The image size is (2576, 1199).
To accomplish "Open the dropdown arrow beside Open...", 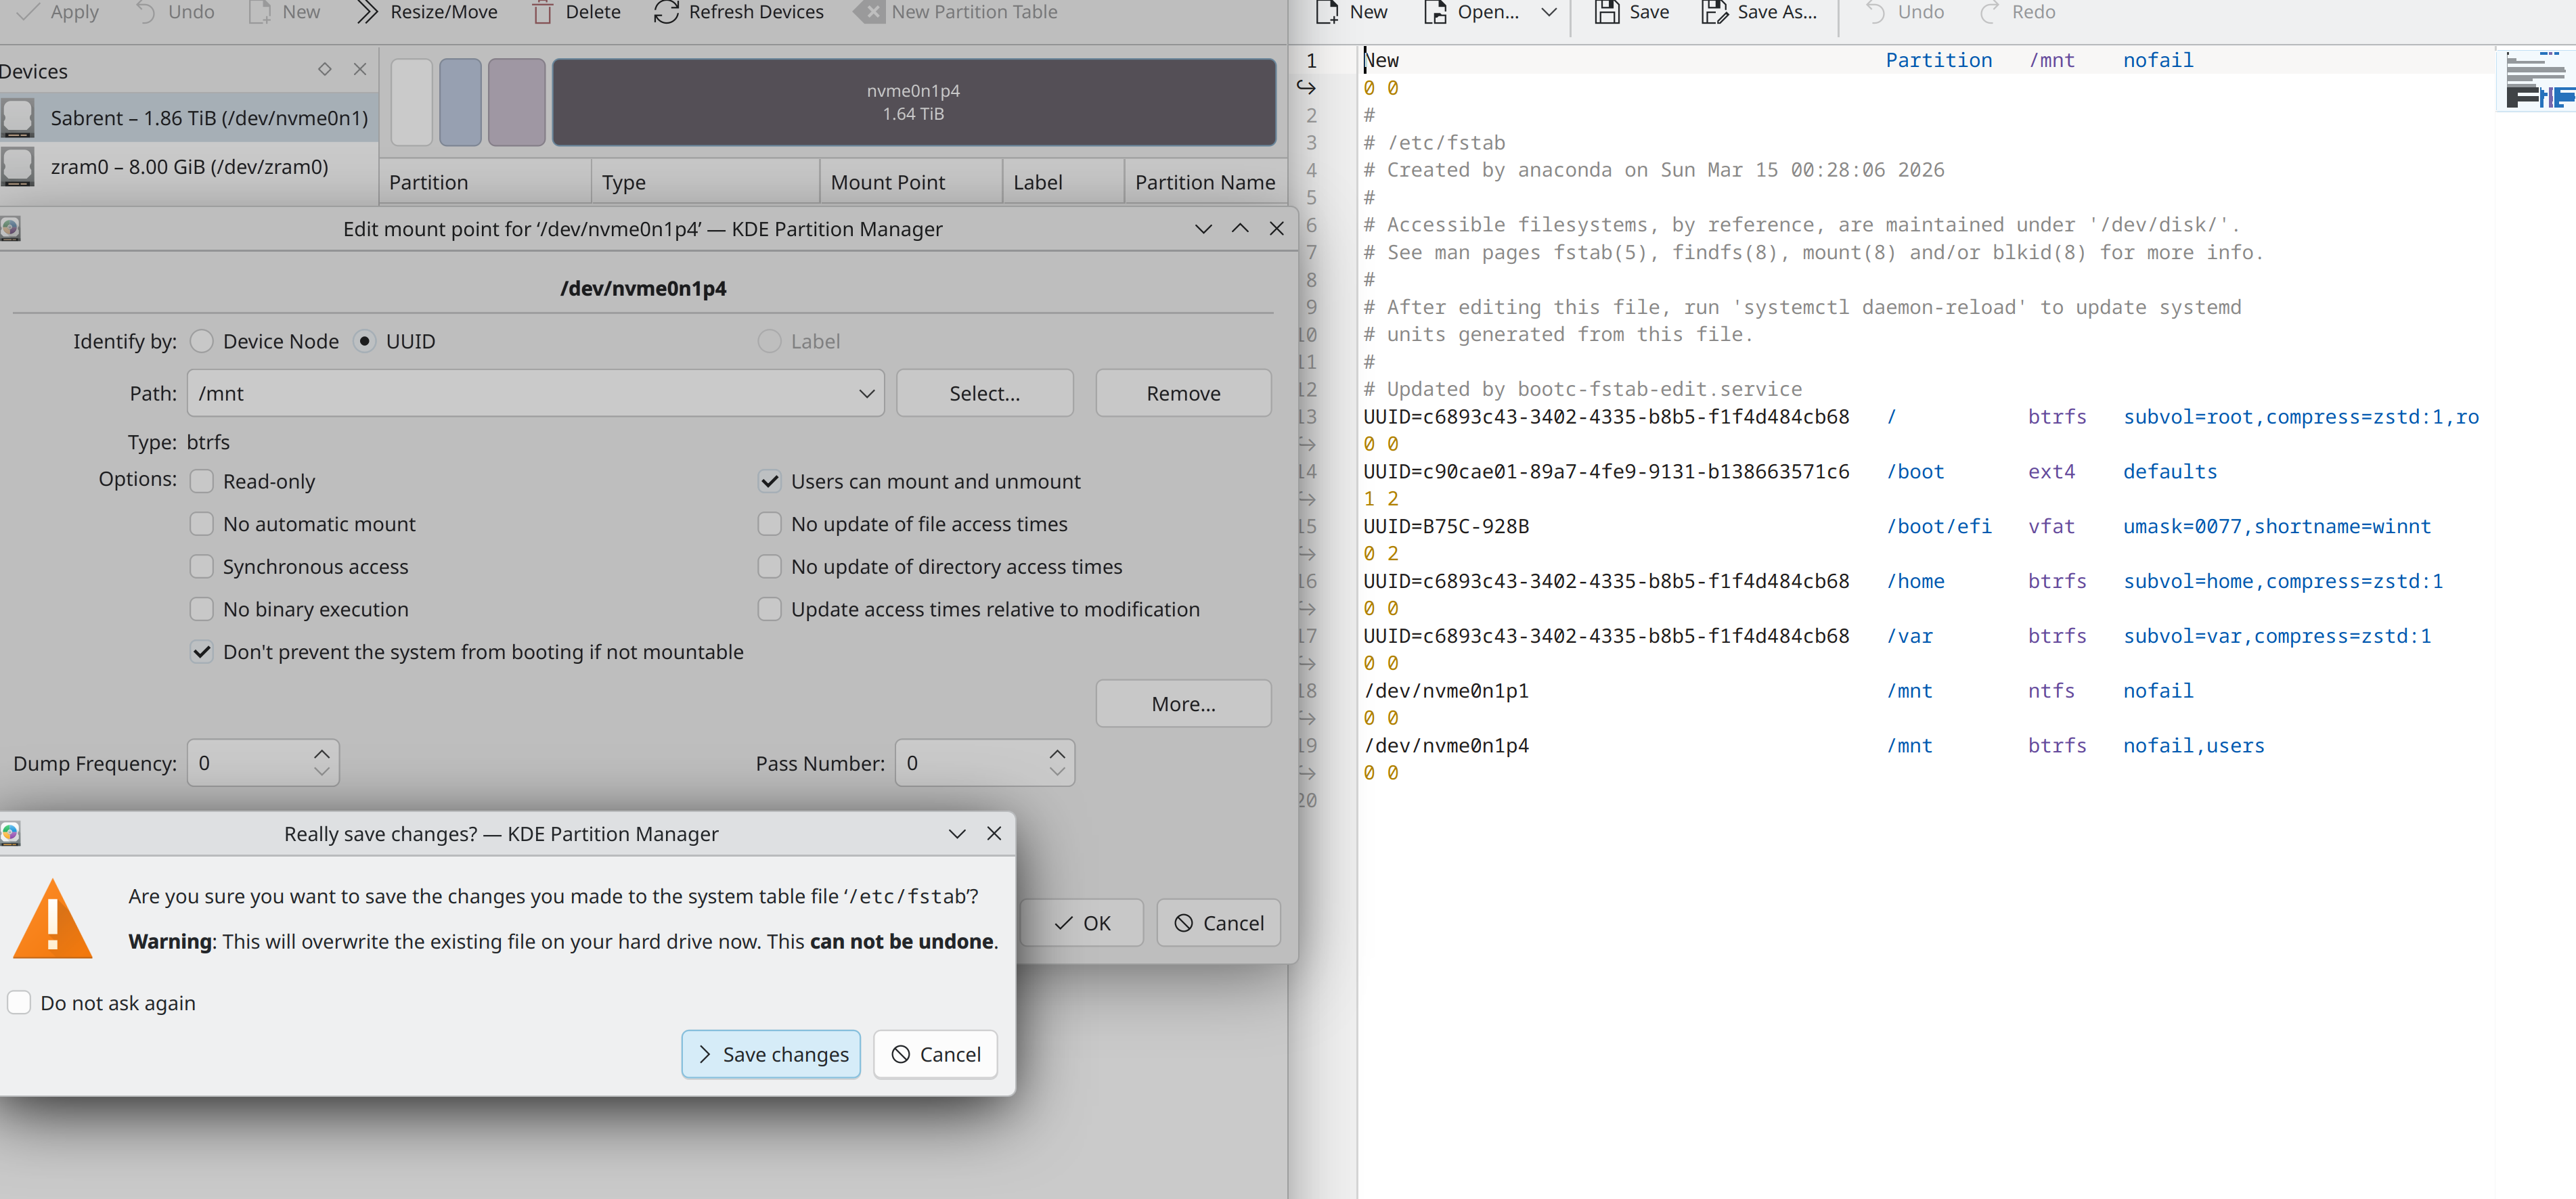I will click(x=1548, y=12).
